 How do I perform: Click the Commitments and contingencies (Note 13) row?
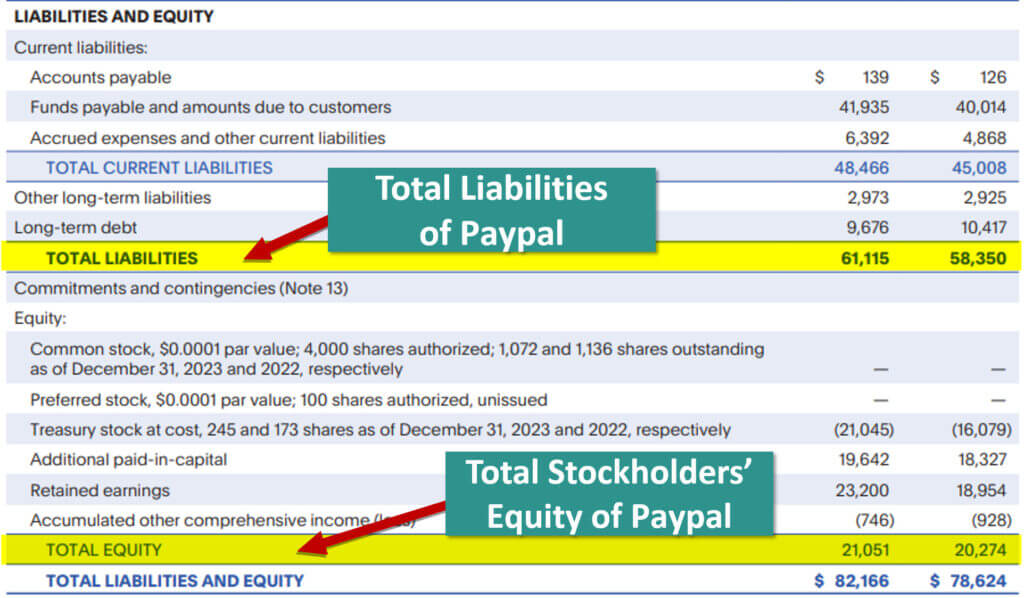tap(178, 288)
